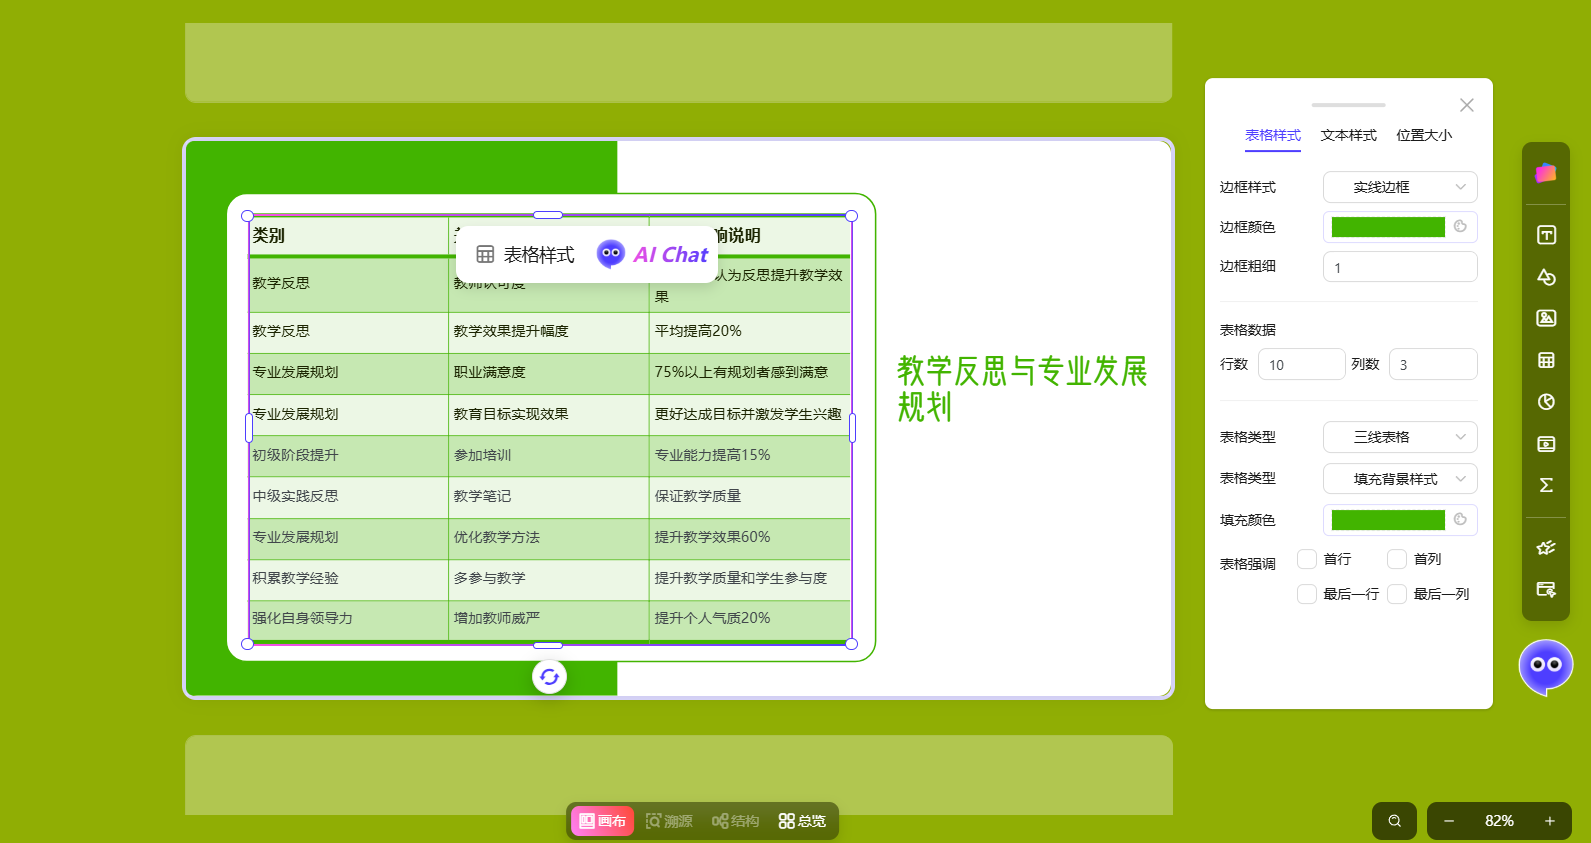This screenshot has height=843, width=1591.
Task: Switch to the 位置大小 tab
Action: (1423, 135)
